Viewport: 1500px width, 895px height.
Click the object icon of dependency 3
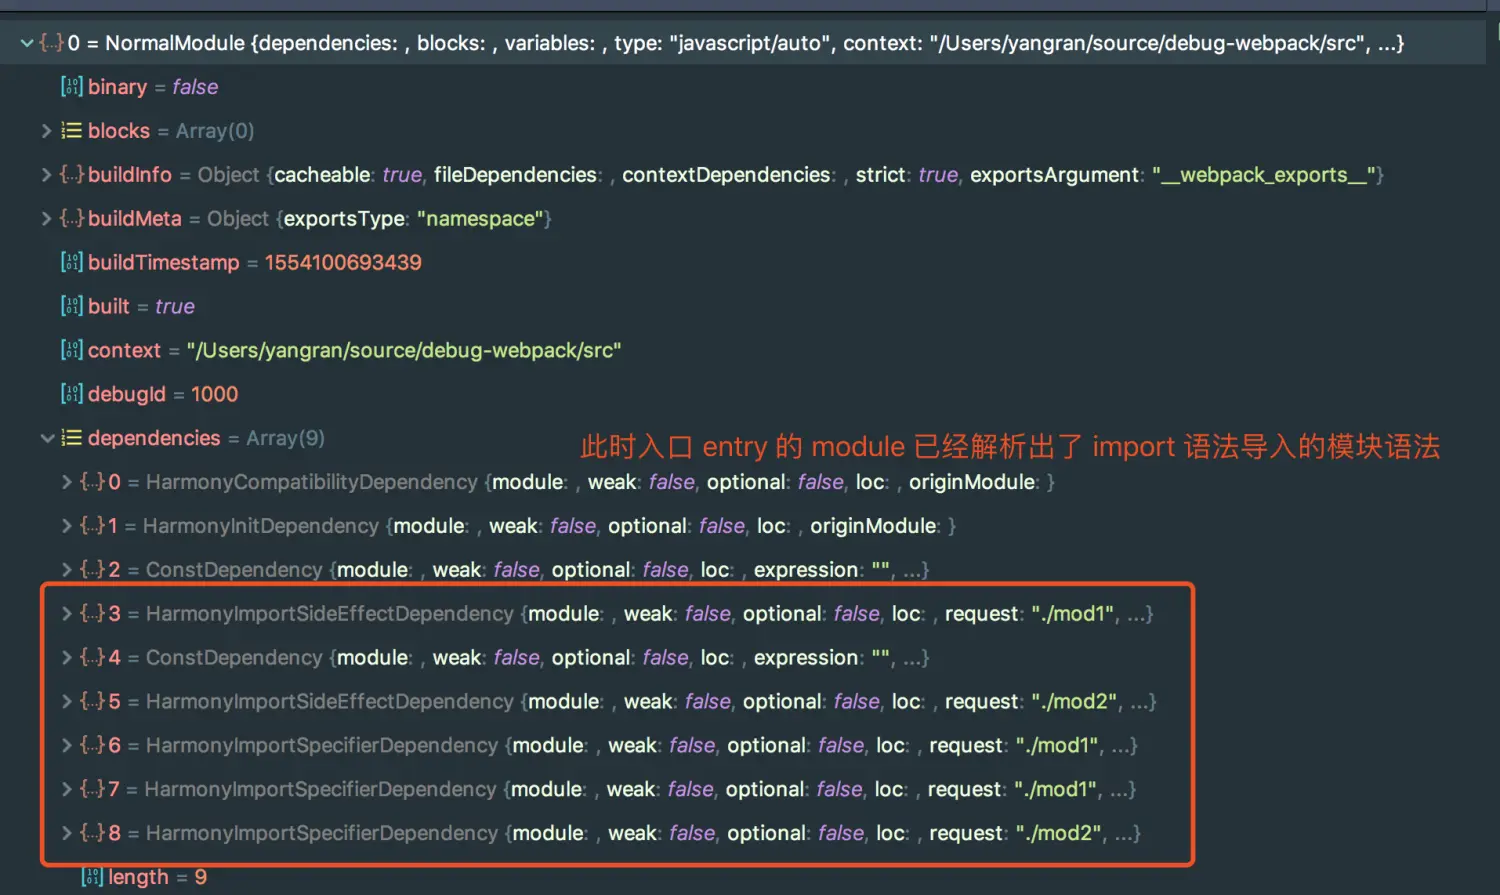(92, 614)
